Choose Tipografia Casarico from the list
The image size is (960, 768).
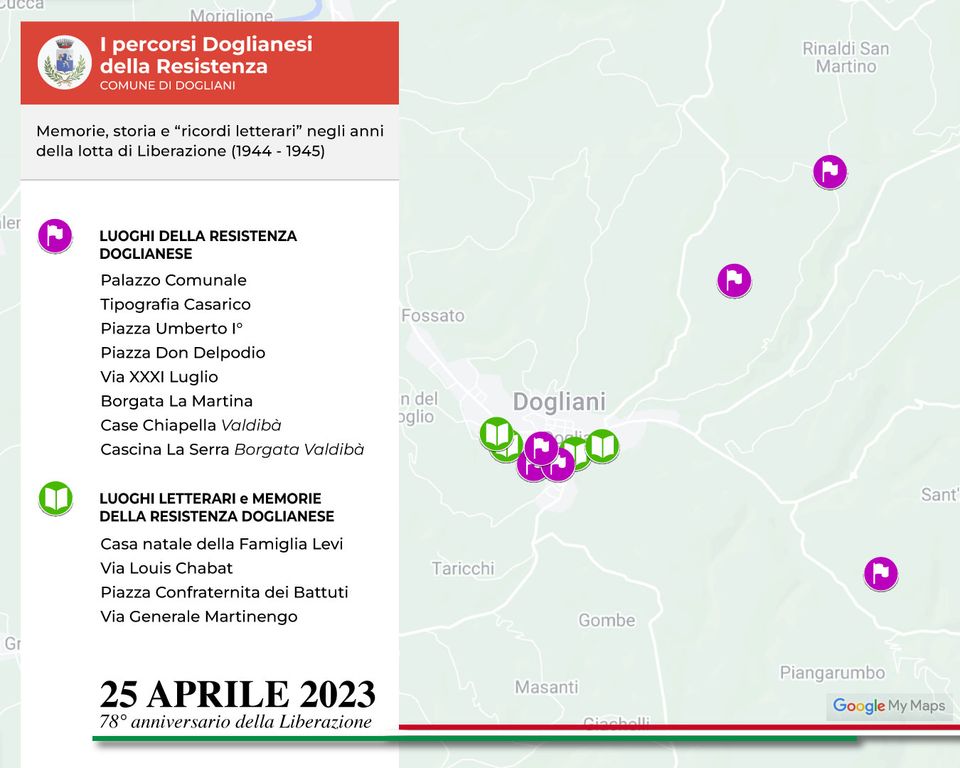[175, 304]
